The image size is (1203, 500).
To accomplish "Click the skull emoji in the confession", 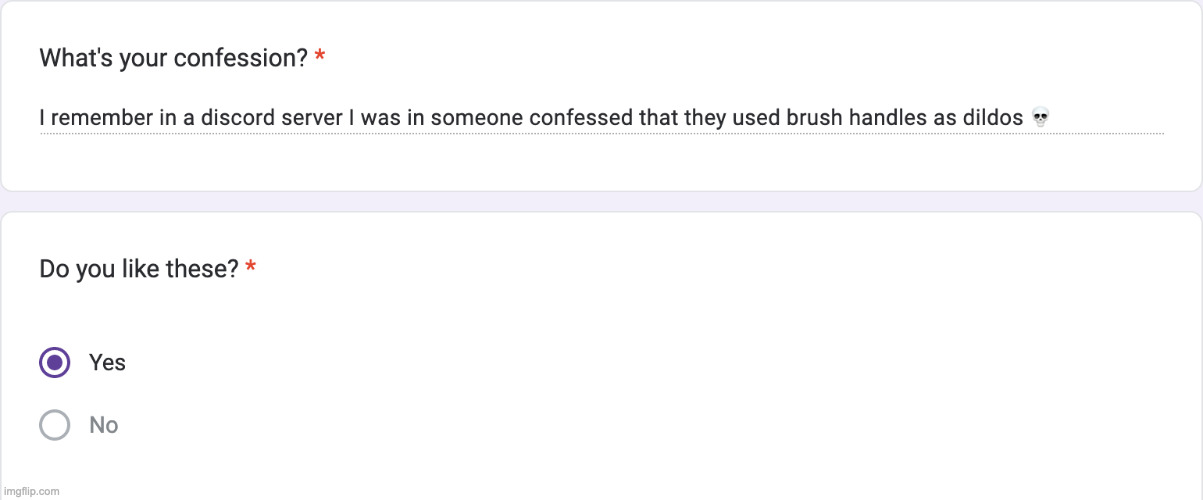I will [1040, 119].
